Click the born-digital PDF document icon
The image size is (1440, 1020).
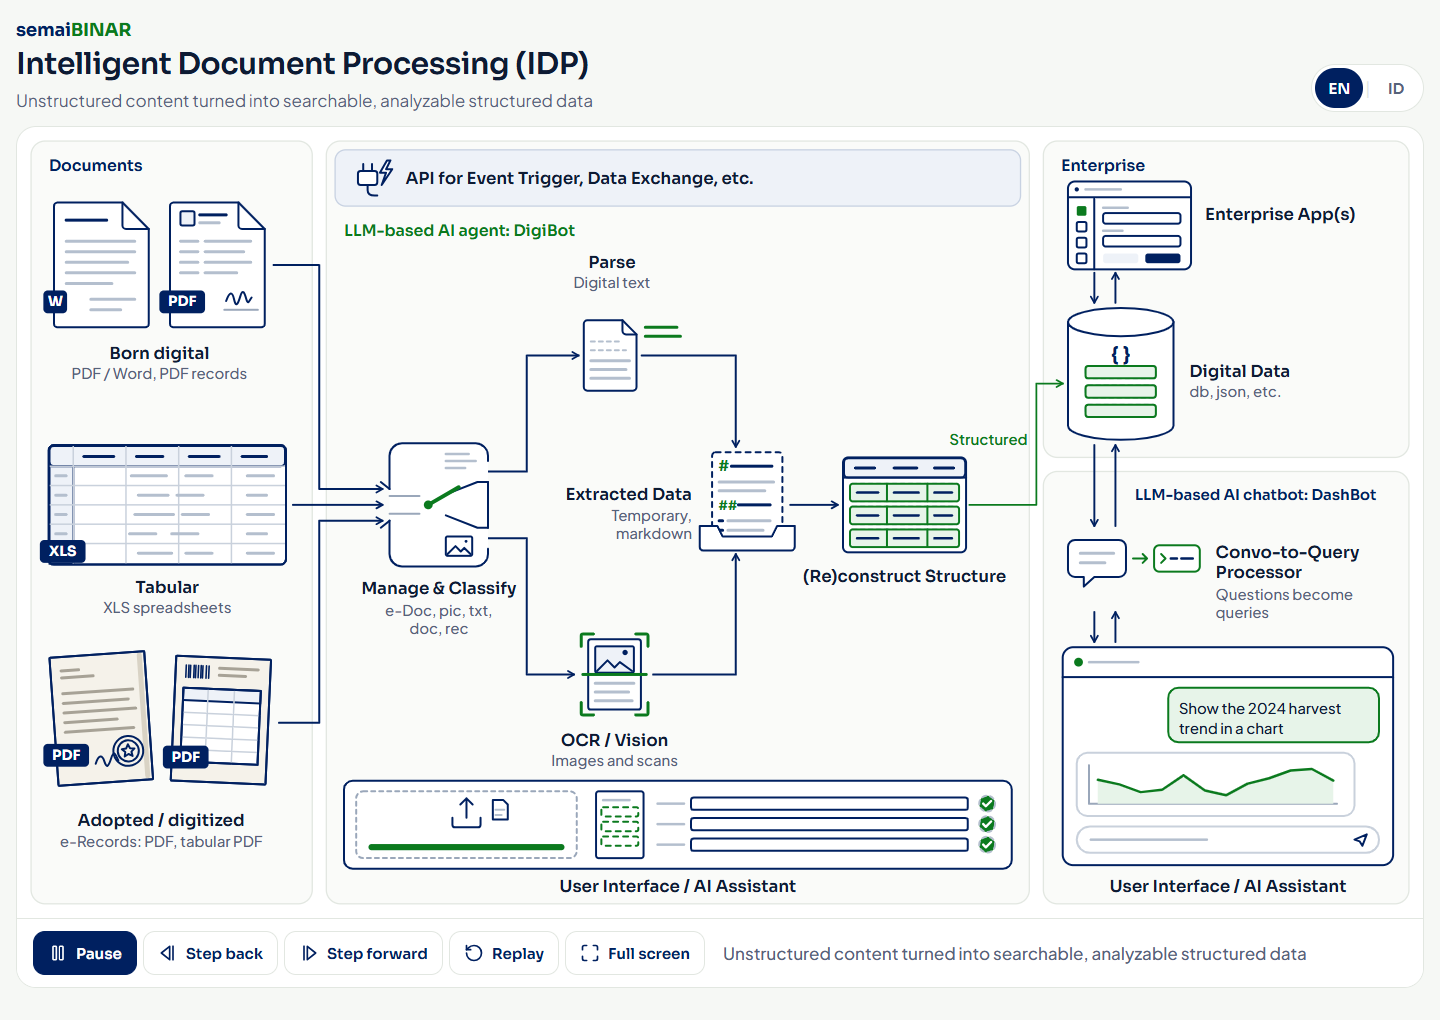pyautogui.click(x=214, y=264)
